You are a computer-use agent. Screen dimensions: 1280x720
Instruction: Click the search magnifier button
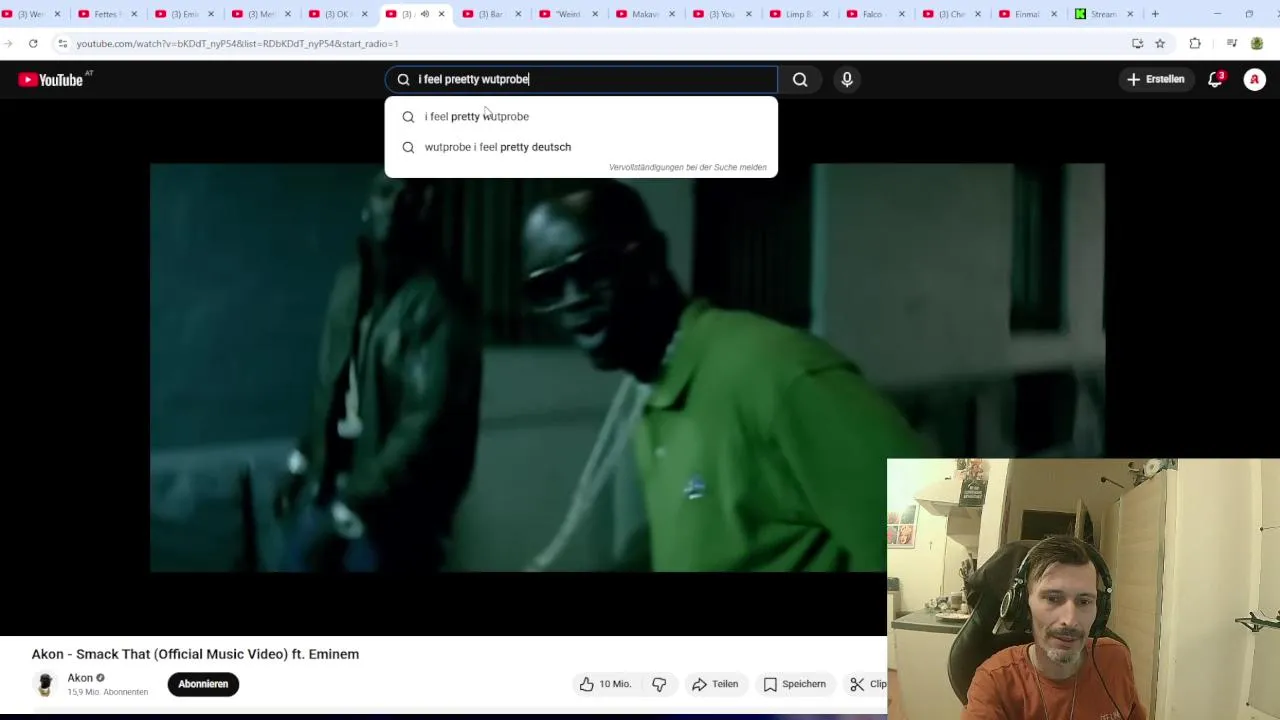tap(800, 80)
